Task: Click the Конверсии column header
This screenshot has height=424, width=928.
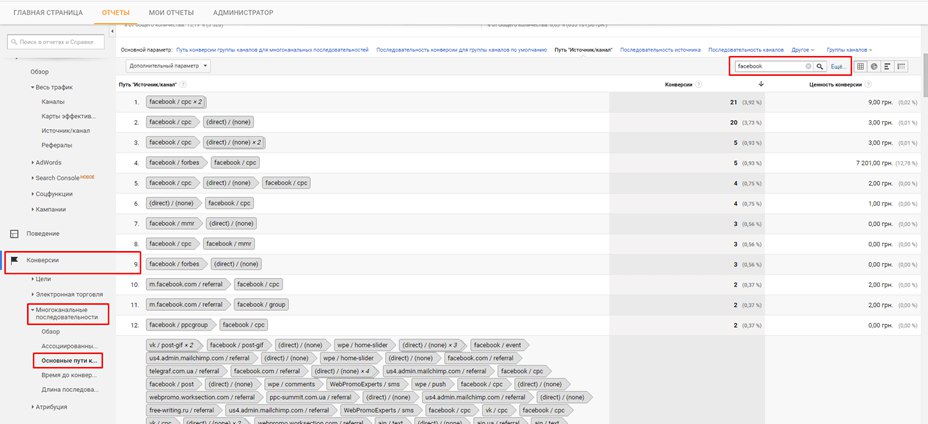Action: [x=678, y=84]
